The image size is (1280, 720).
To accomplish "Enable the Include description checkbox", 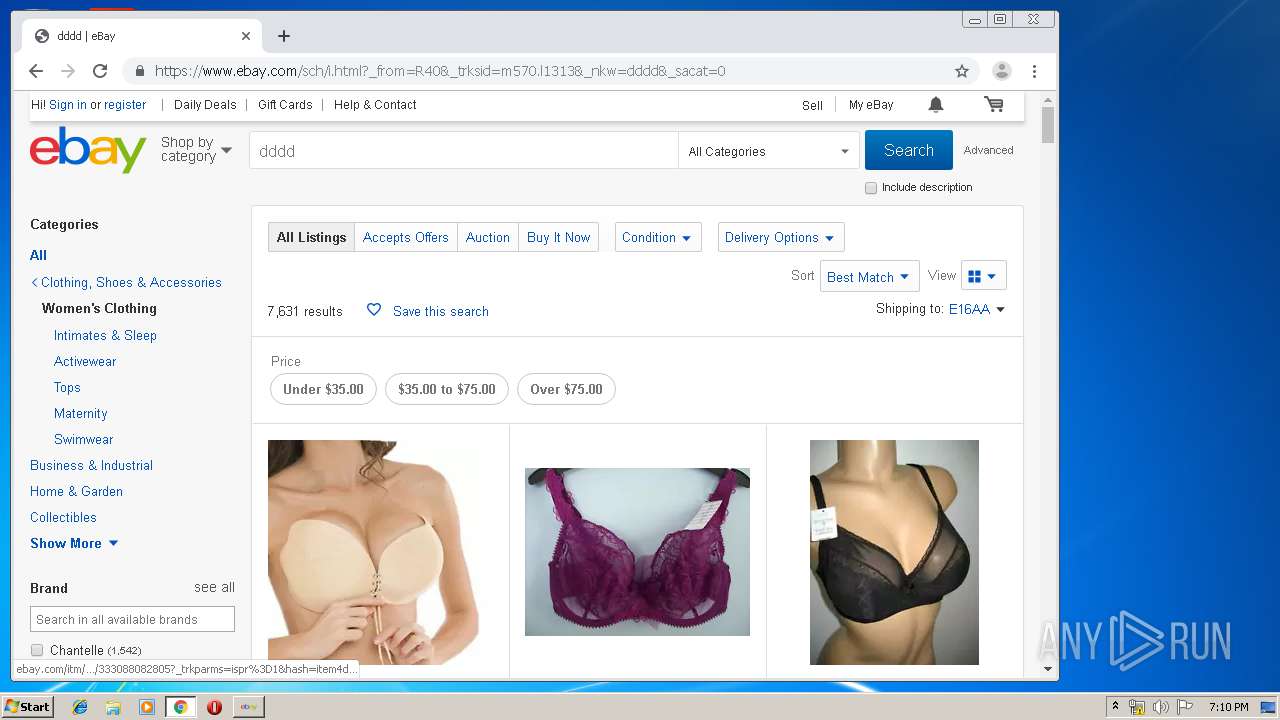I will click(x=871, y=188).
